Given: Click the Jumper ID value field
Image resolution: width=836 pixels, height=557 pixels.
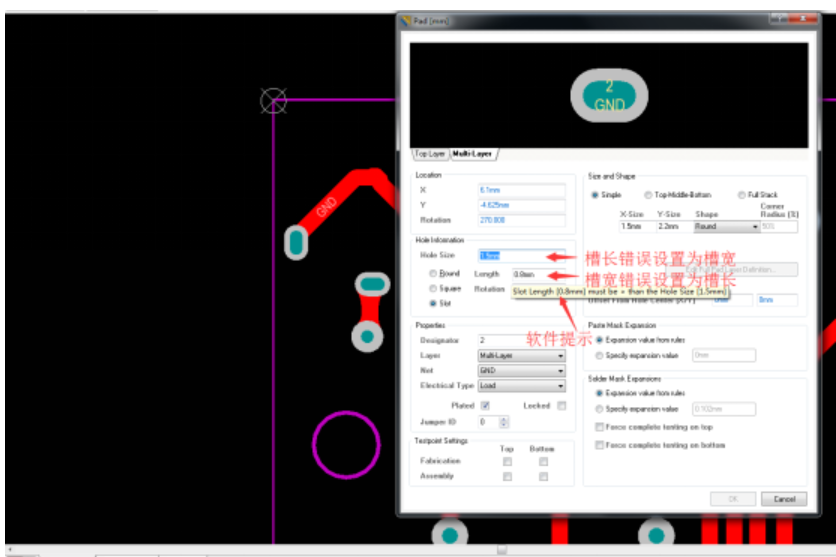Looking at the screenshot, I should tap(488, 422).
